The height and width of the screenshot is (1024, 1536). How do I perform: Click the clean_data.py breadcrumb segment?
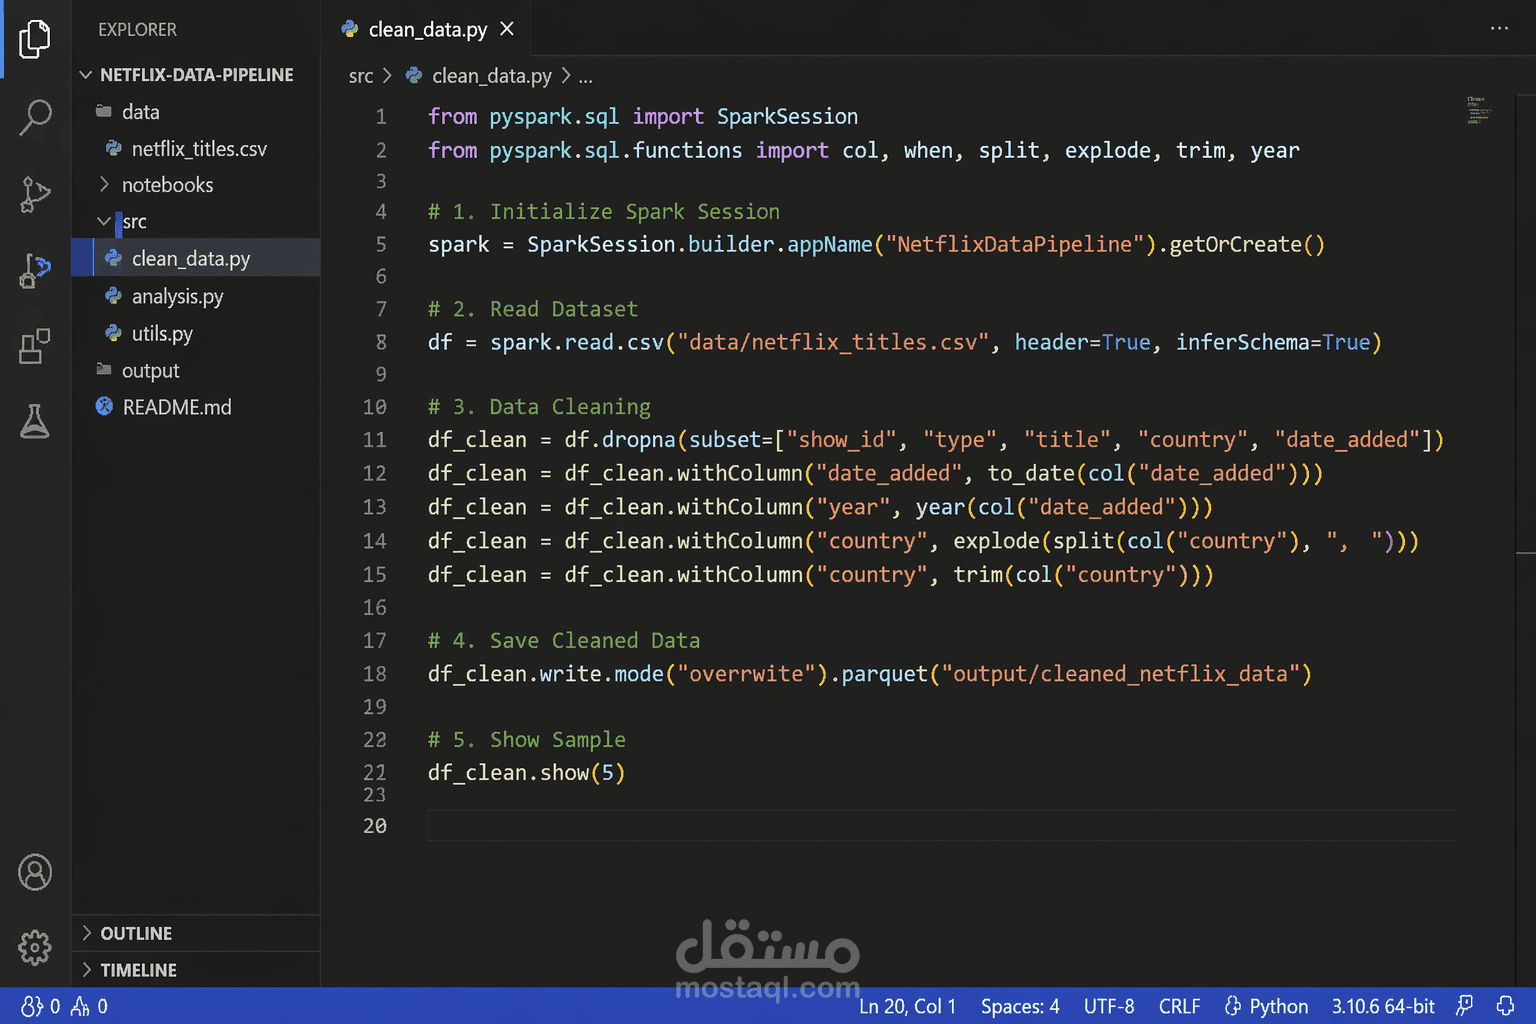(x=492, y=76)
